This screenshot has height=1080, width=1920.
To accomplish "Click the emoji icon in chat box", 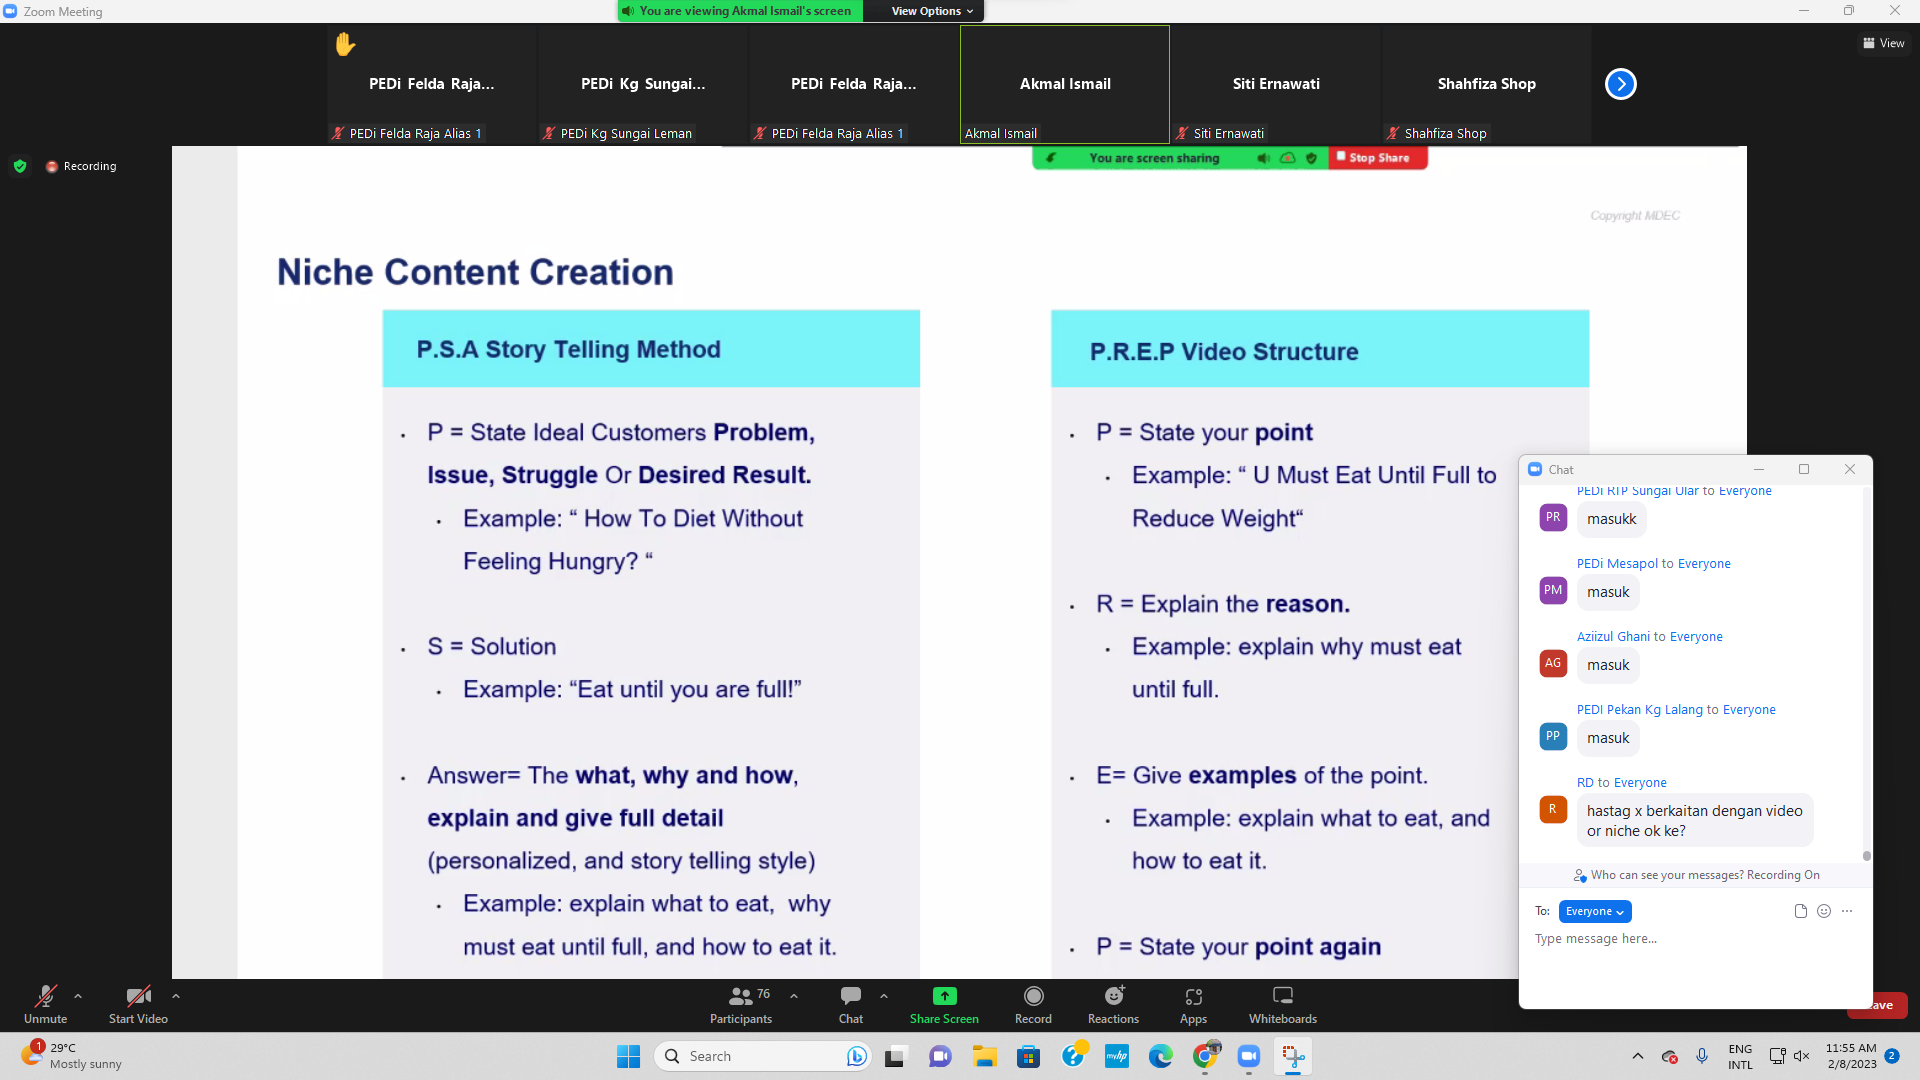I will pyautogui.click(x=1824, y=911).
